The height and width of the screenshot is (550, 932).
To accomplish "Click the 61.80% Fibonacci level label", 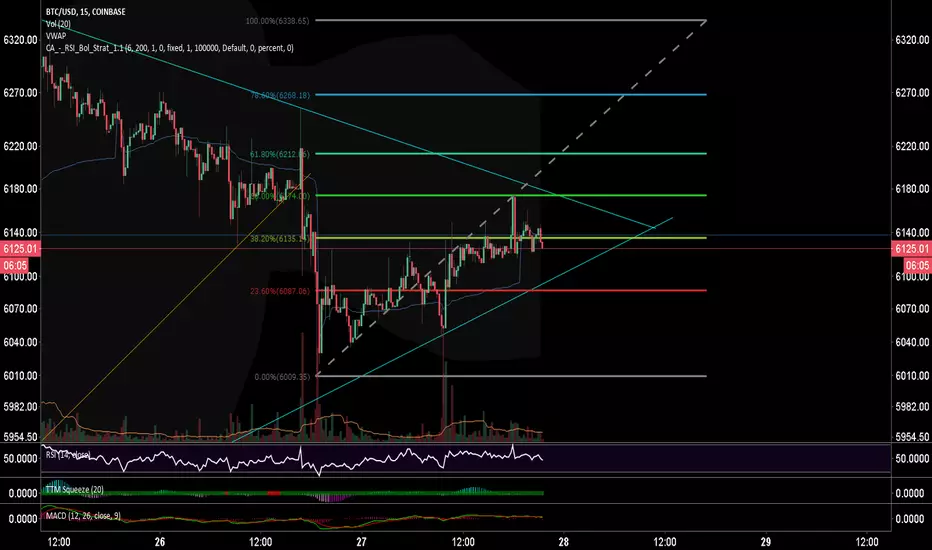I will (x=279, y=154).
